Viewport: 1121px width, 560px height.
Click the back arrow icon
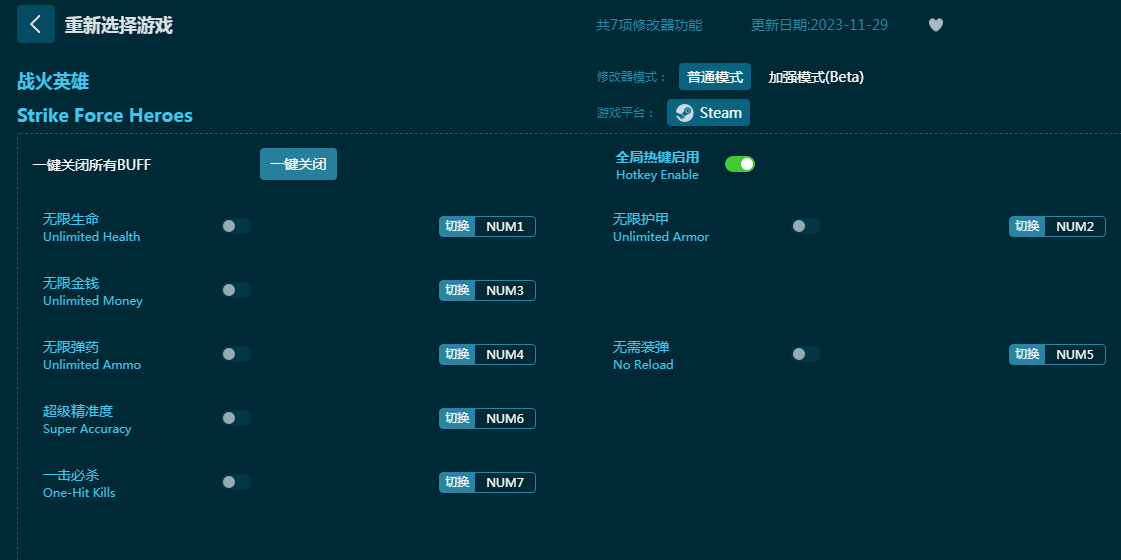(36, 24)
